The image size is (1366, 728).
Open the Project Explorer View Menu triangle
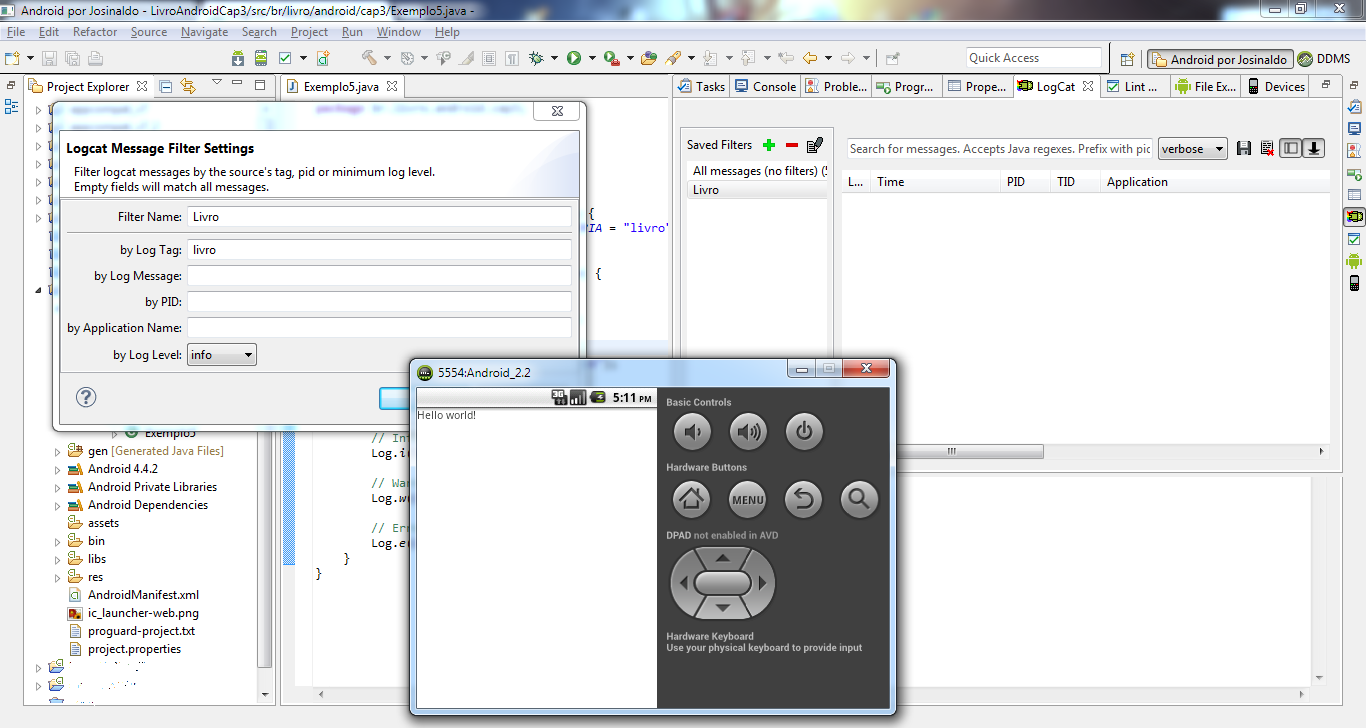(216, 84)
